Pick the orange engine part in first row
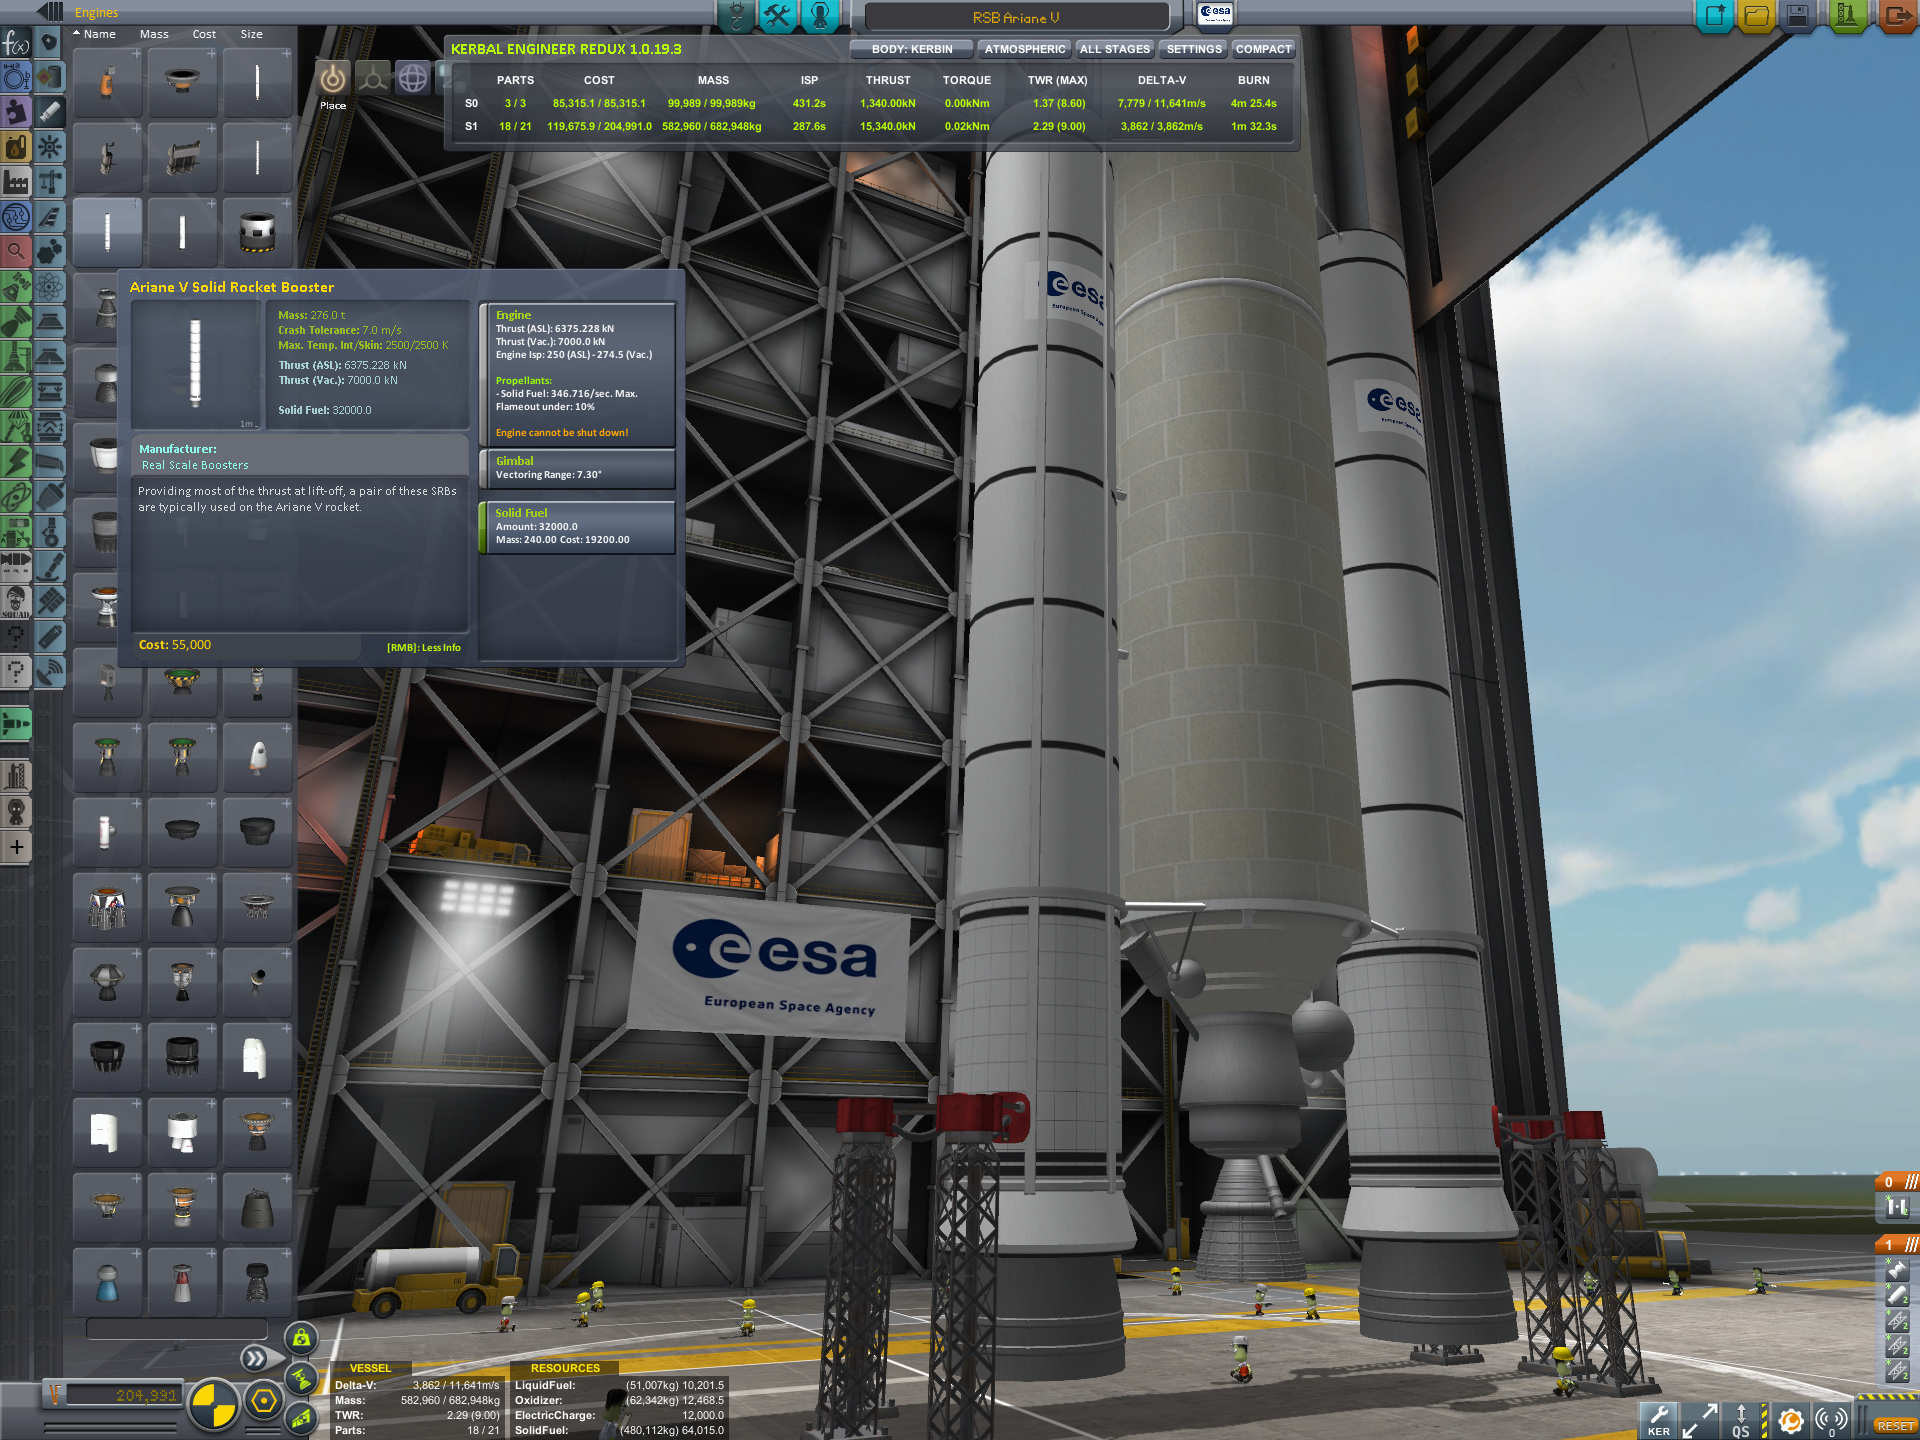 click(x=107, y=81)
